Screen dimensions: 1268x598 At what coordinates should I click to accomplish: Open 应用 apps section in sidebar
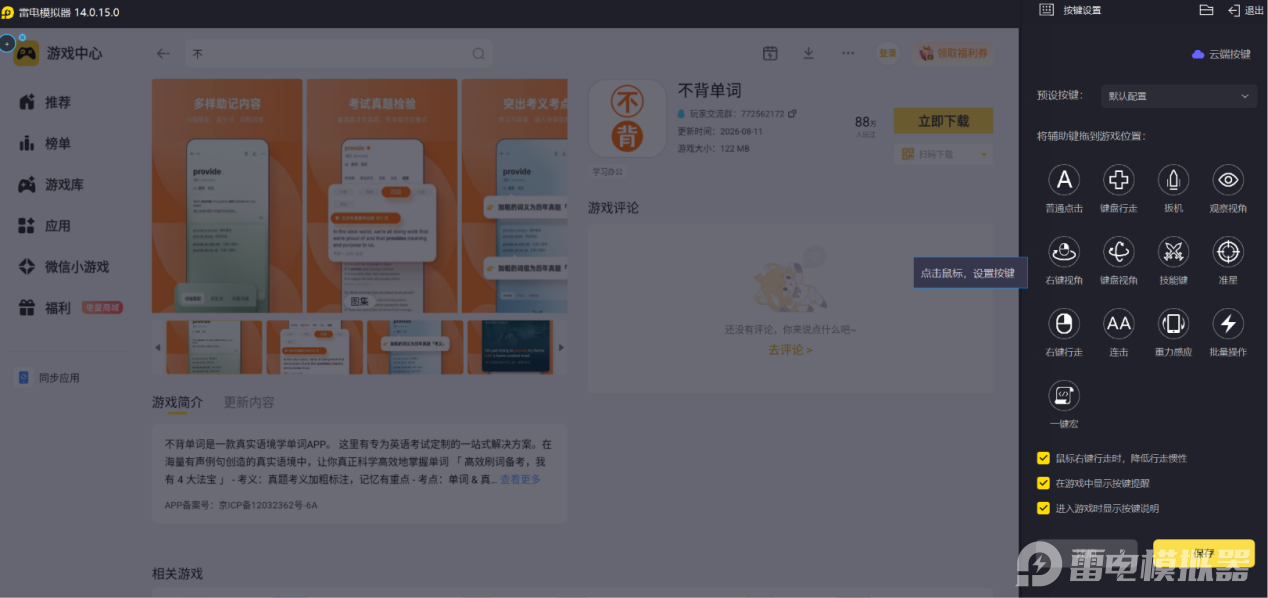[45, 226]
